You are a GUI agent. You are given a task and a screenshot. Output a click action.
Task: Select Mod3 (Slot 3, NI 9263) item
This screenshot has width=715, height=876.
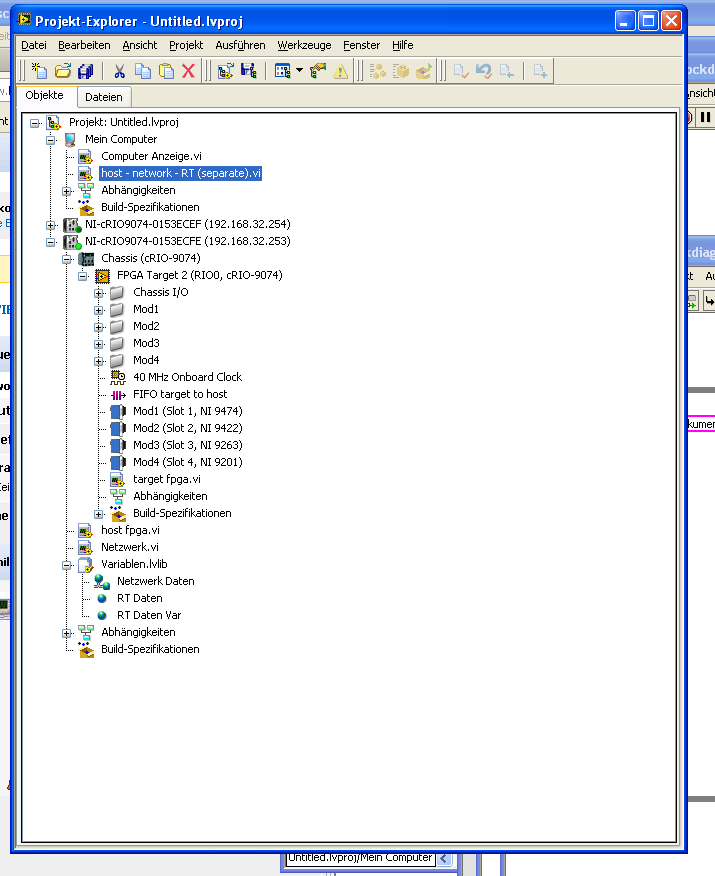coord(187,445)
